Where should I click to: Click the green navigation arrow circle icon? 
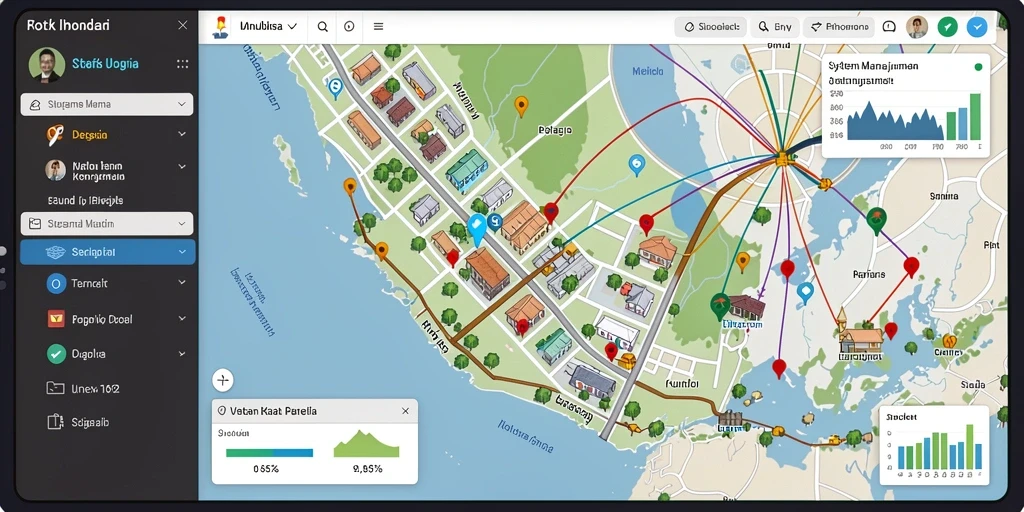pyautogui.click(x=948, y=27)
